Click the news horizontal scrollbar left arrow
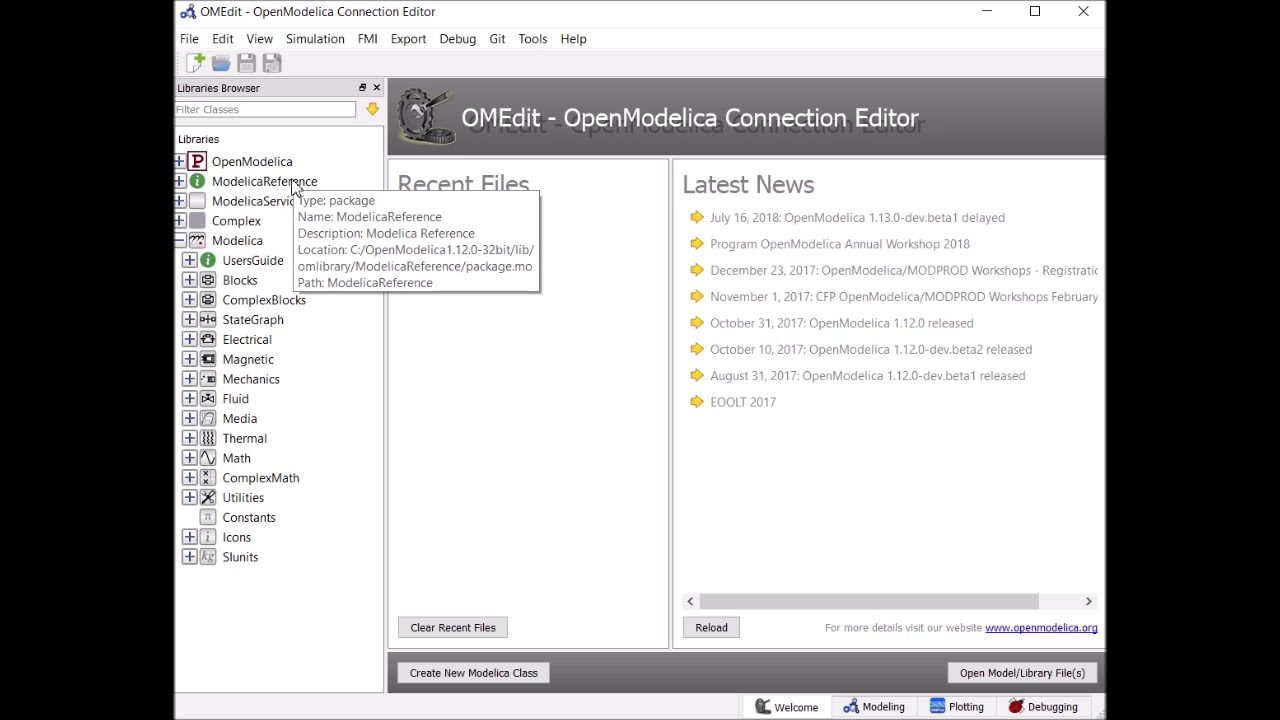The image size is (1280, 720). point(690,601)
